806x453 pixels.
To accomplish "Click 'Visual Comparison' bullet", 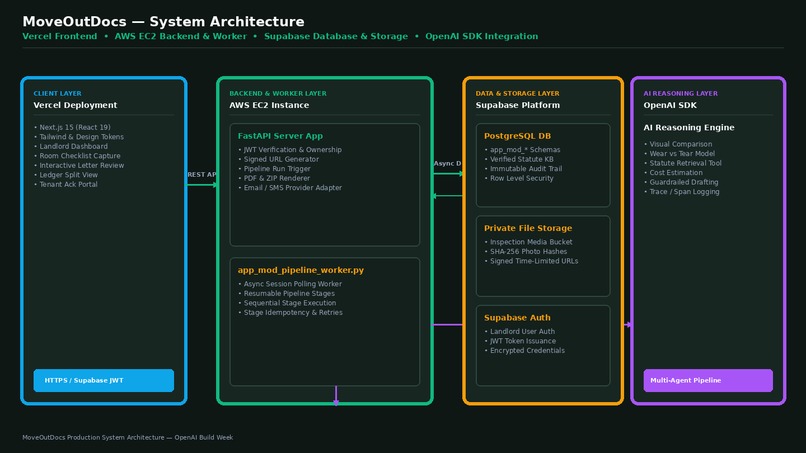I will pyautogui.click(x=678, y=144).
